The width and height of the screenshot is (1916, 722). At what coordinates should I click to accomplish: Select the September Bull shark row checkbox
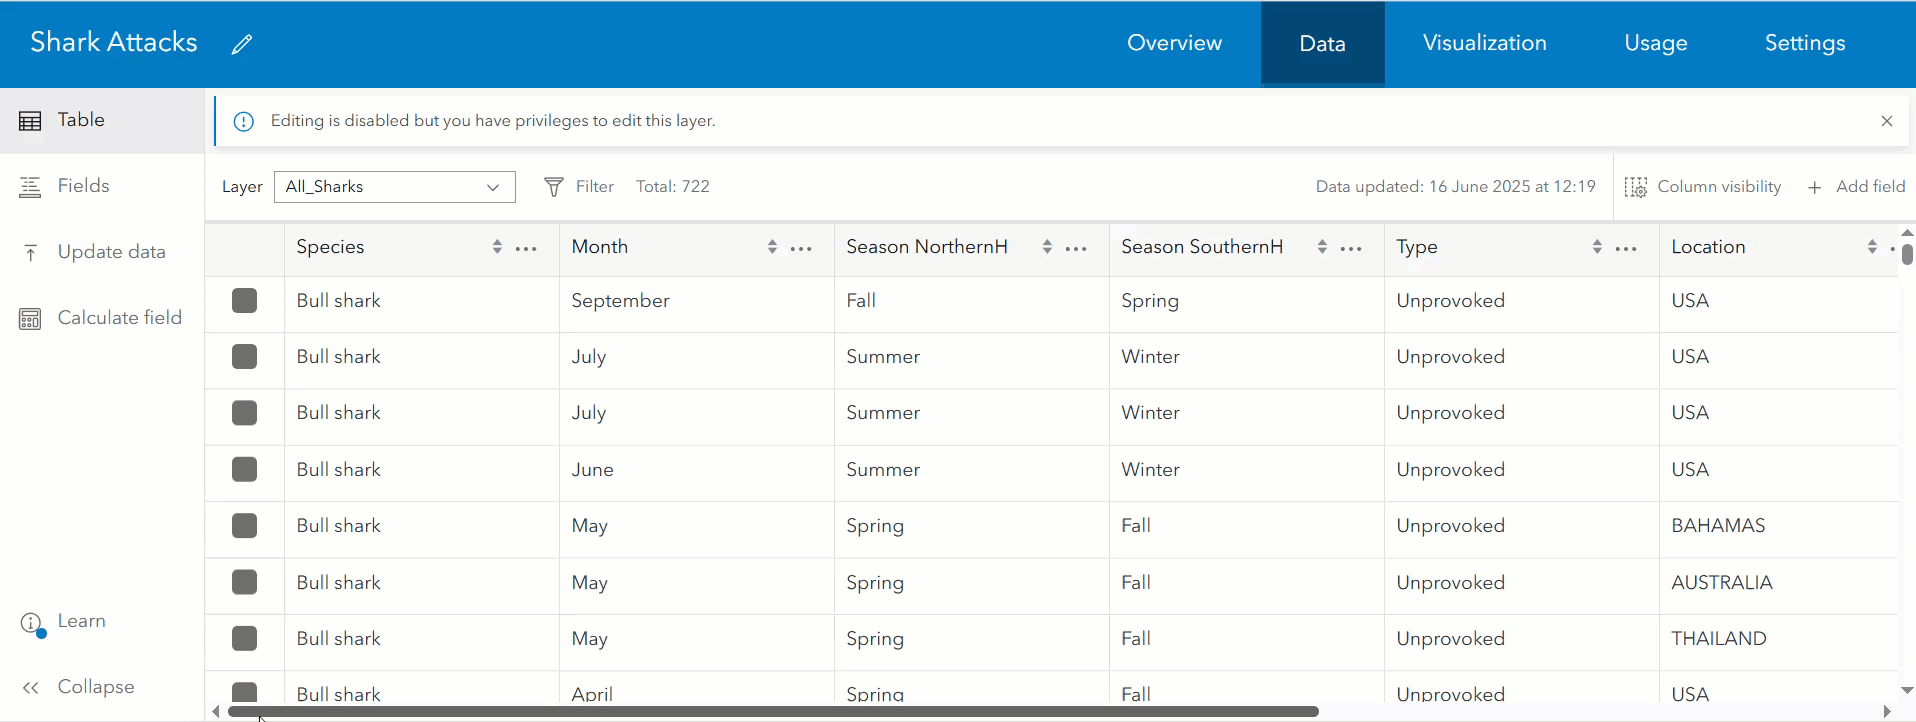[x=245, y=301]
